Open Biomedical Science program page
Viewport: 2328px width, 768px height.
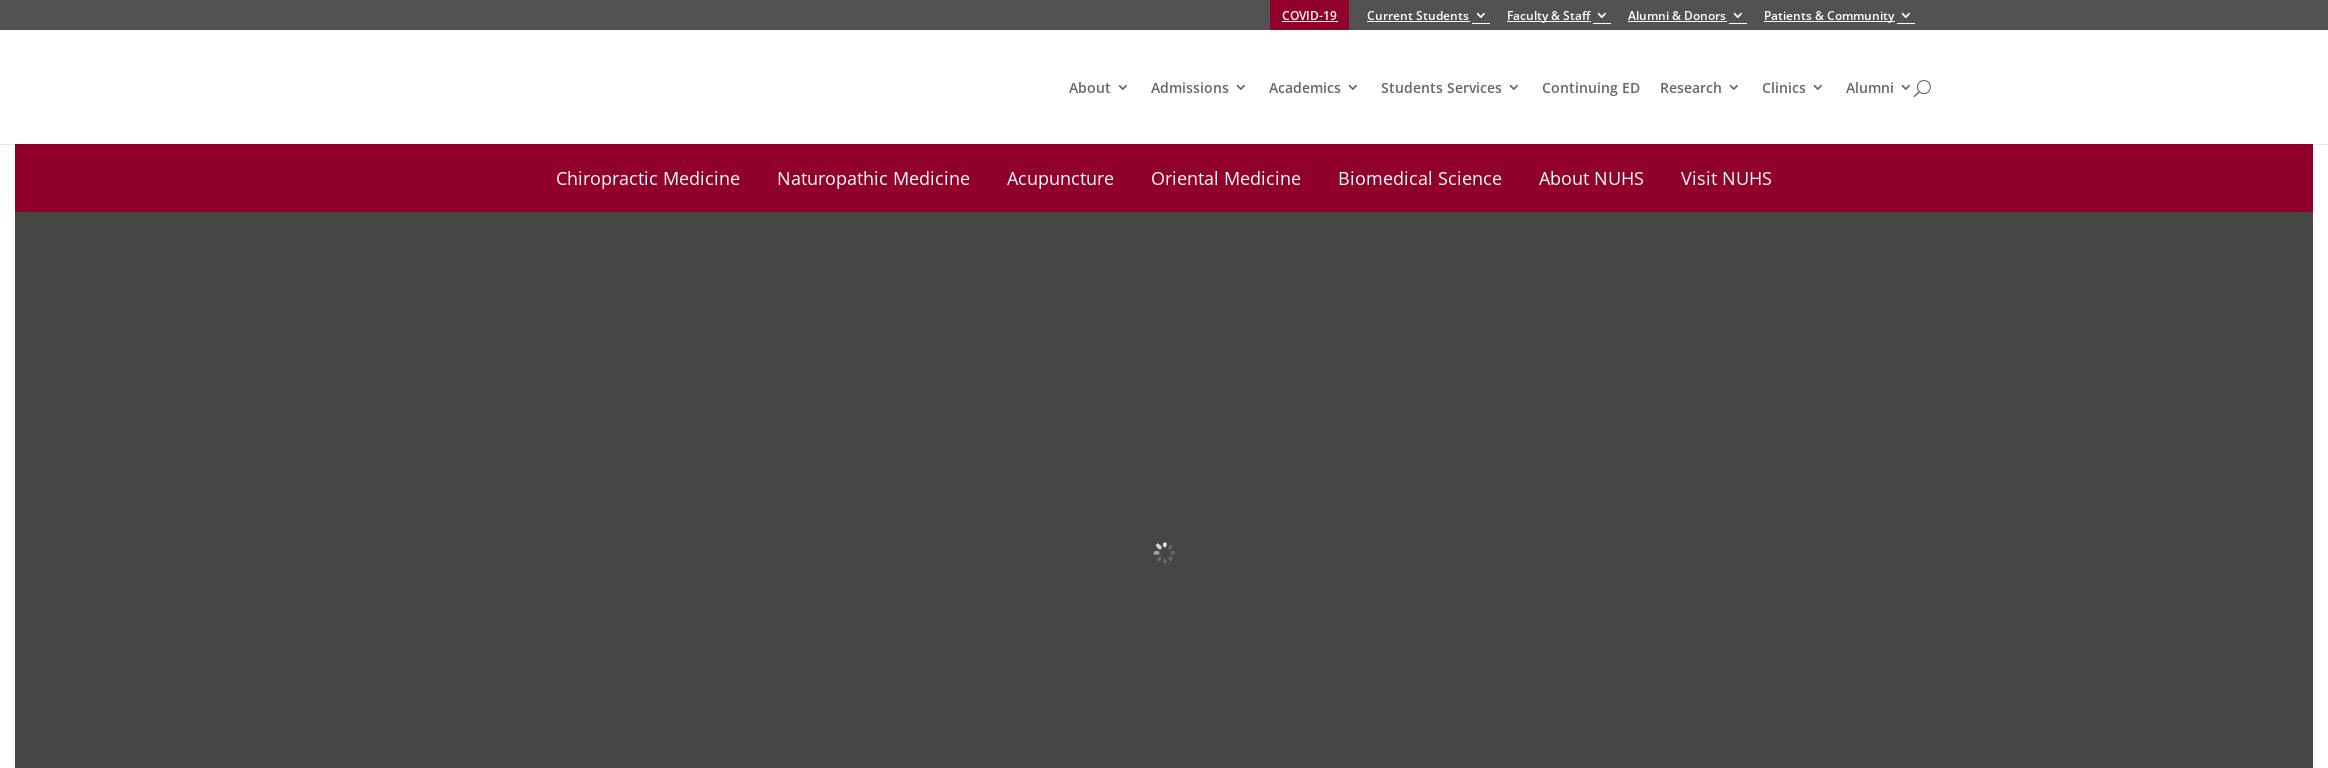click(x=1419, y=178)
